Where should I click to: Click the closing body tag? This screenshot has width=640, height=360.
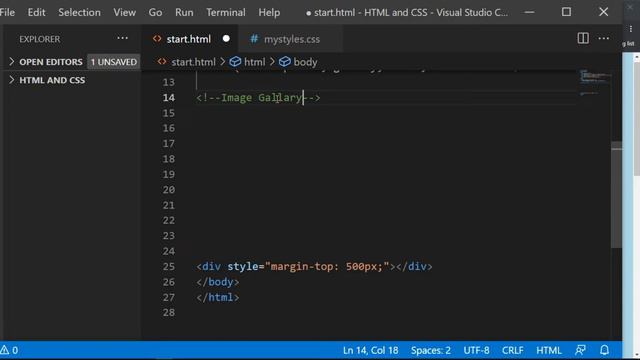click(218, 282)
